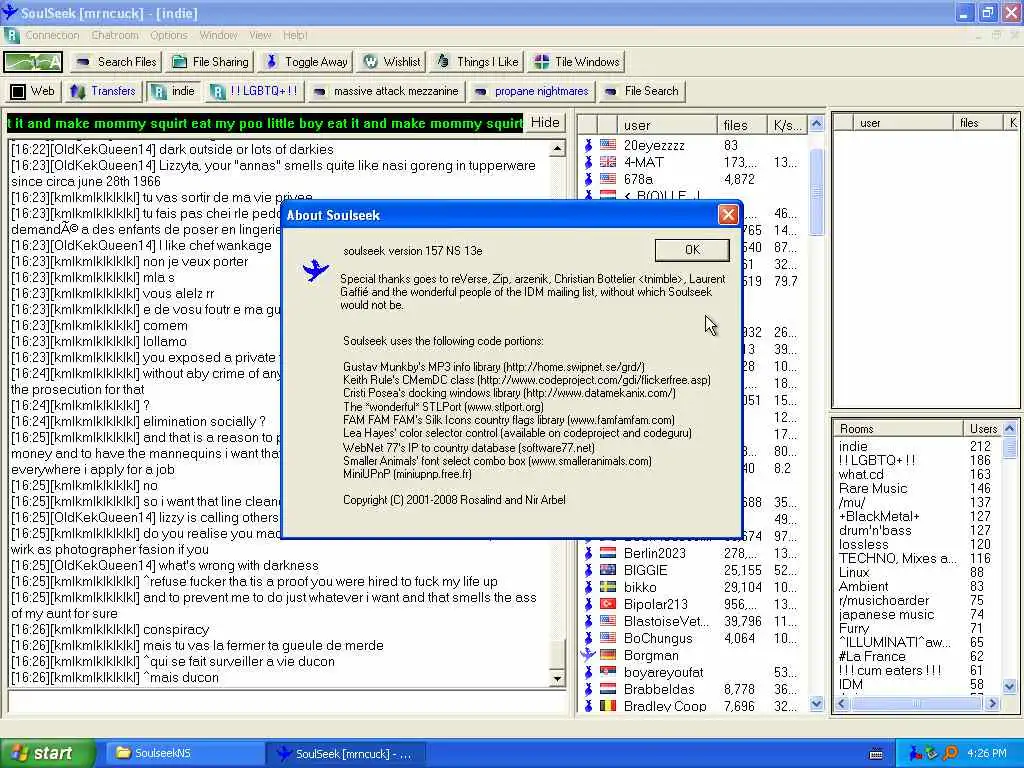
Task: Sort user list by K/s column
Action: (786, 125)
